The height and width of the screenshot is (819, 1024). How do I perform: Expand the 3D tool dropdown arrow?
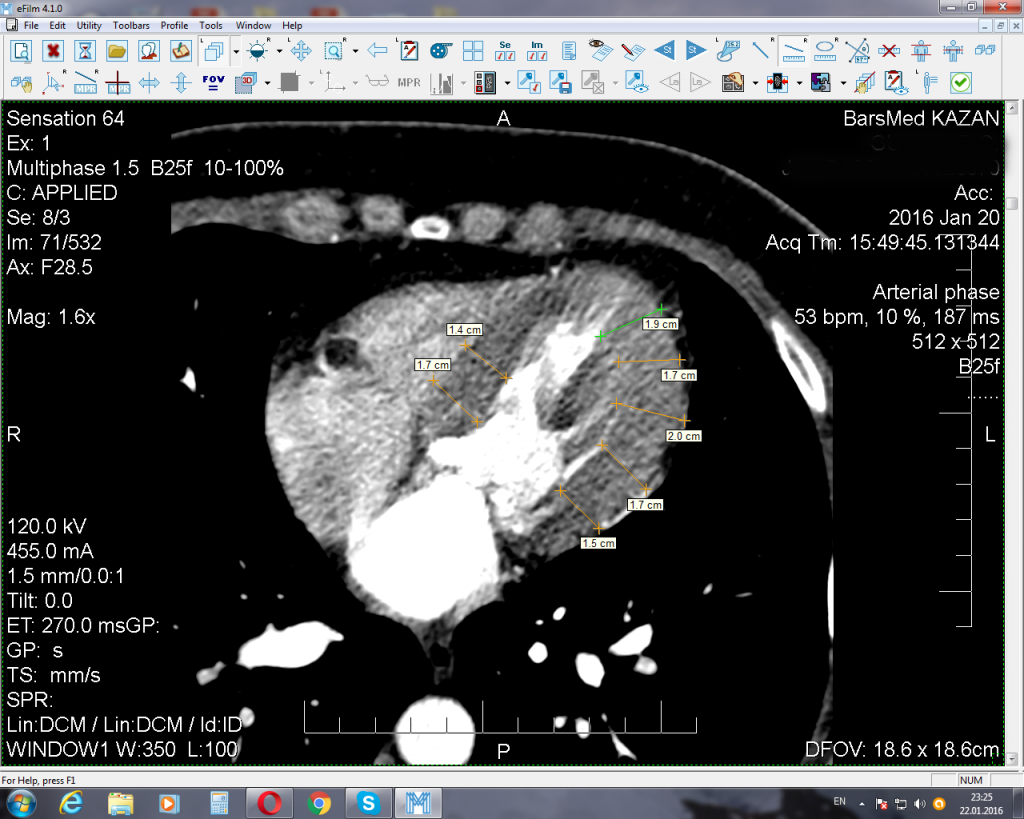[267, 83]
